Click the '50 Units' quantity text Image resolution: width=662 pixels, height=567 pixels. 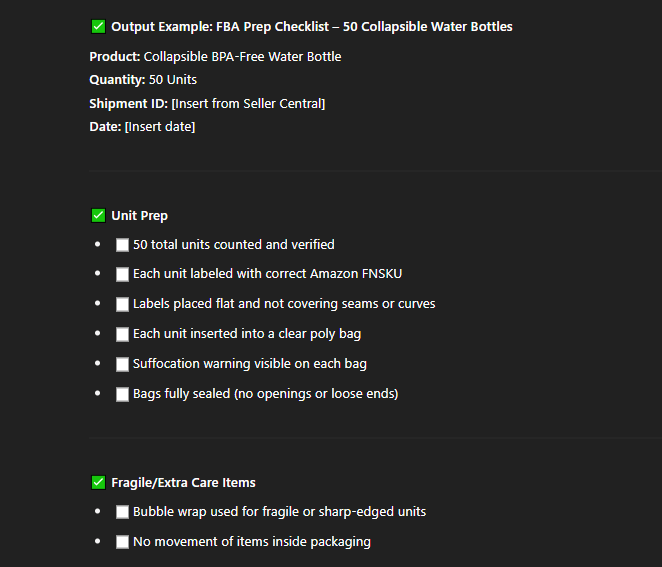click(x=173, y=80)
